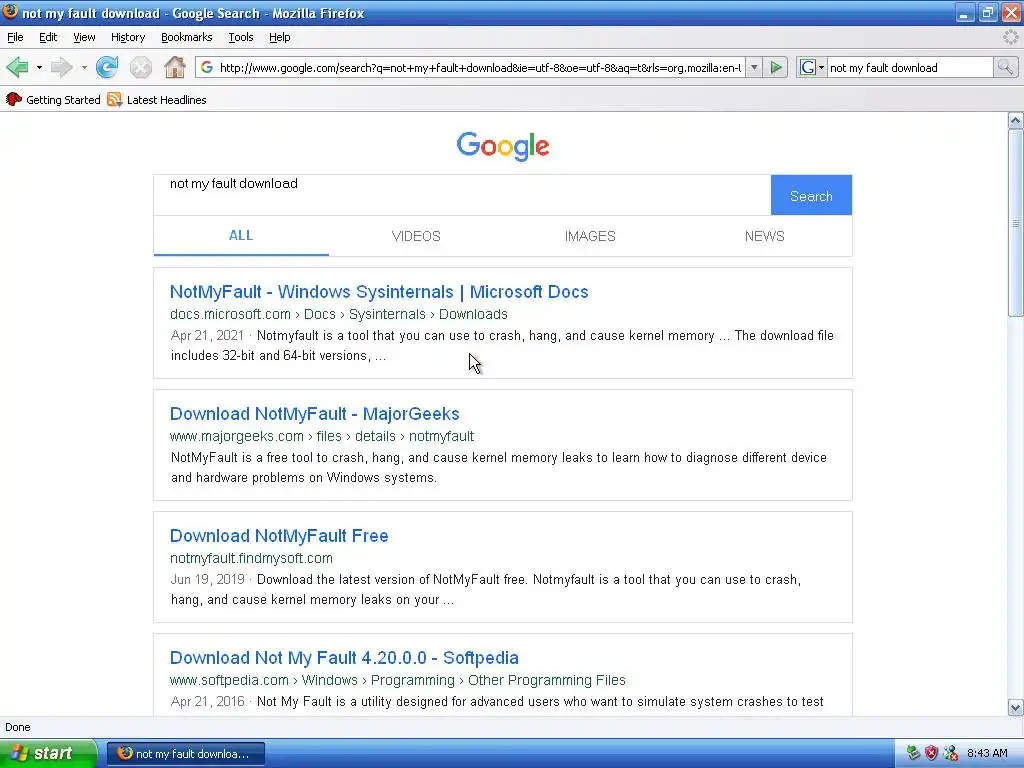
Task: Click the Firefox icon in title bar
Action: pyautogui.click(x=10, y=12)
